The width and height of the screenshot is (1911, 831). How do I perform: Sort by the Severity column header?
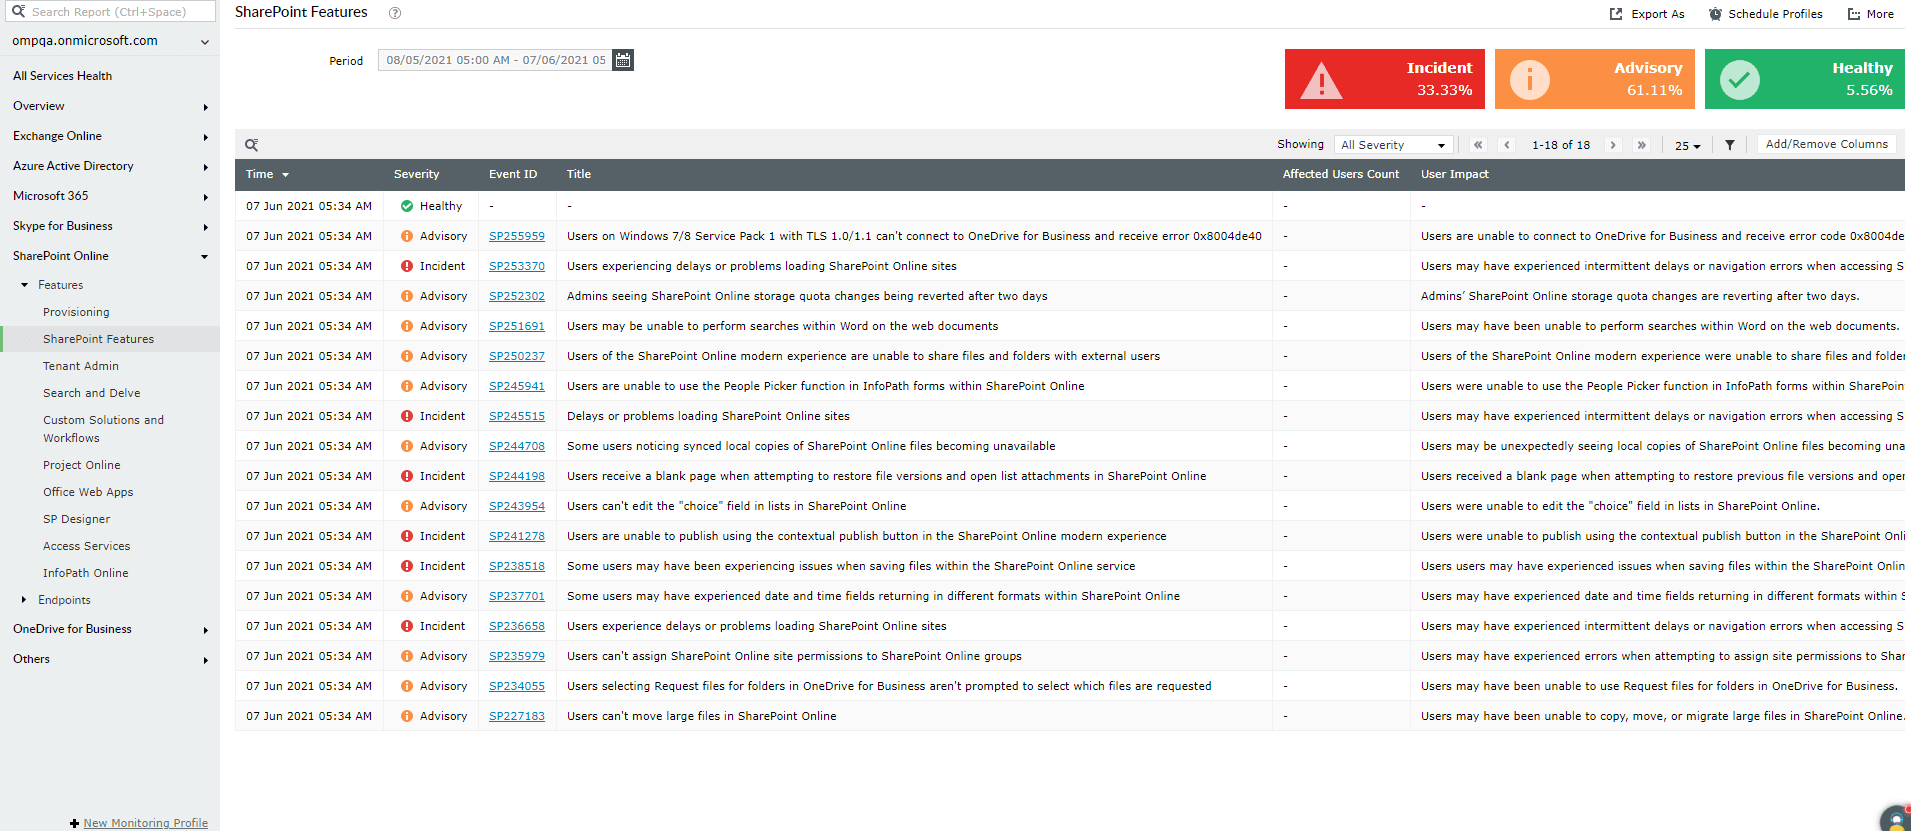point(417,174)
